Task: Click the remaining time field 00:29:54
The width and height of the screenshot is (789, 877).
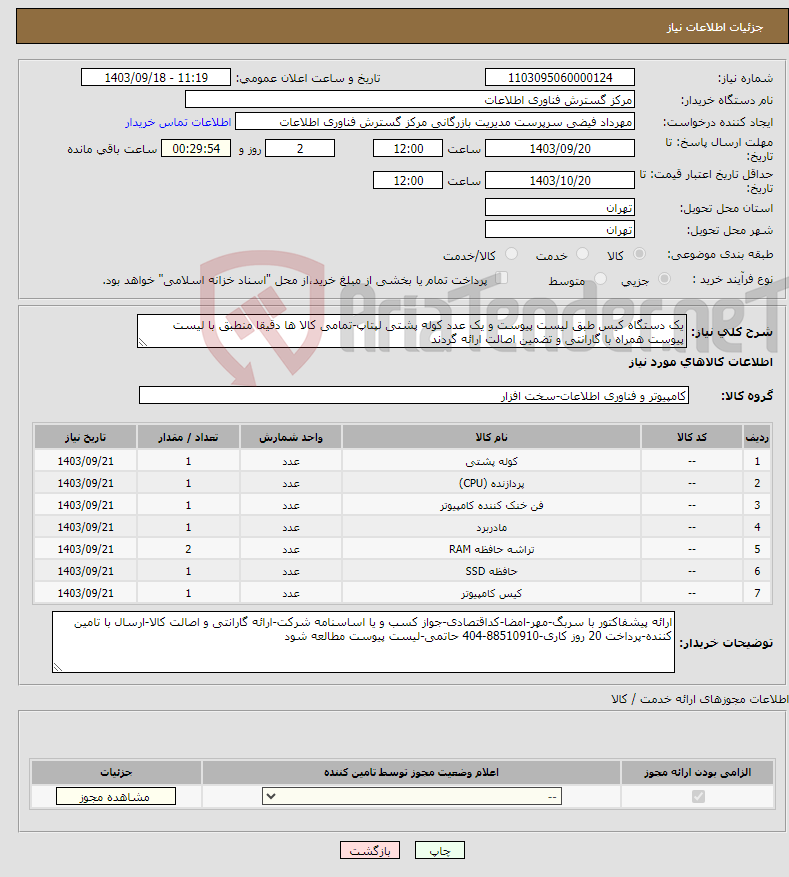Action: click(196, 148)
